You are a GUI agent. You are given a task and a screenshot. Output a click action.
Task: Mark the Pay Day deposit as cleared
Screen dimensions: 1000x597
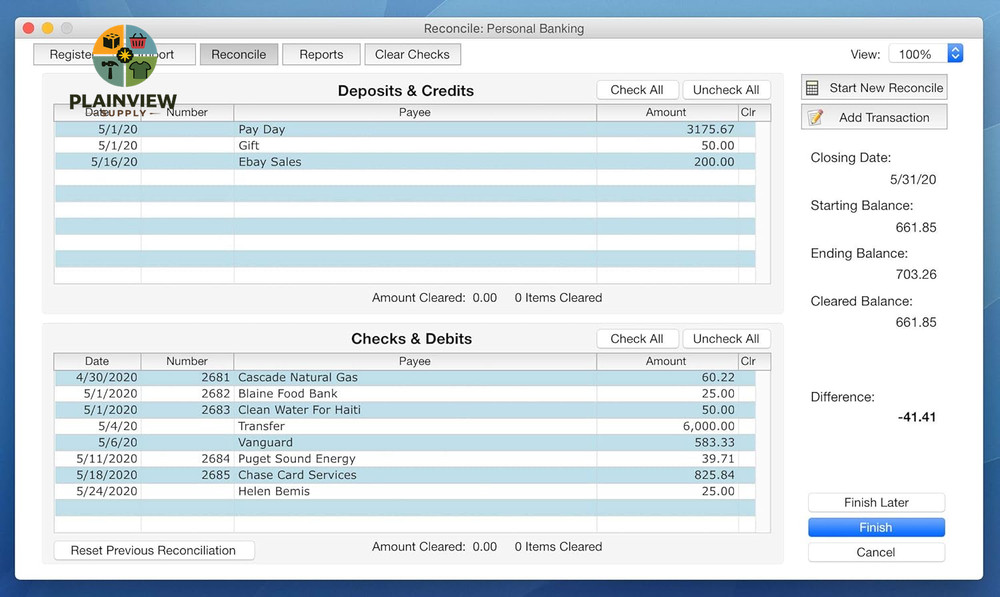pyautogui.click(x=747, y=129)
